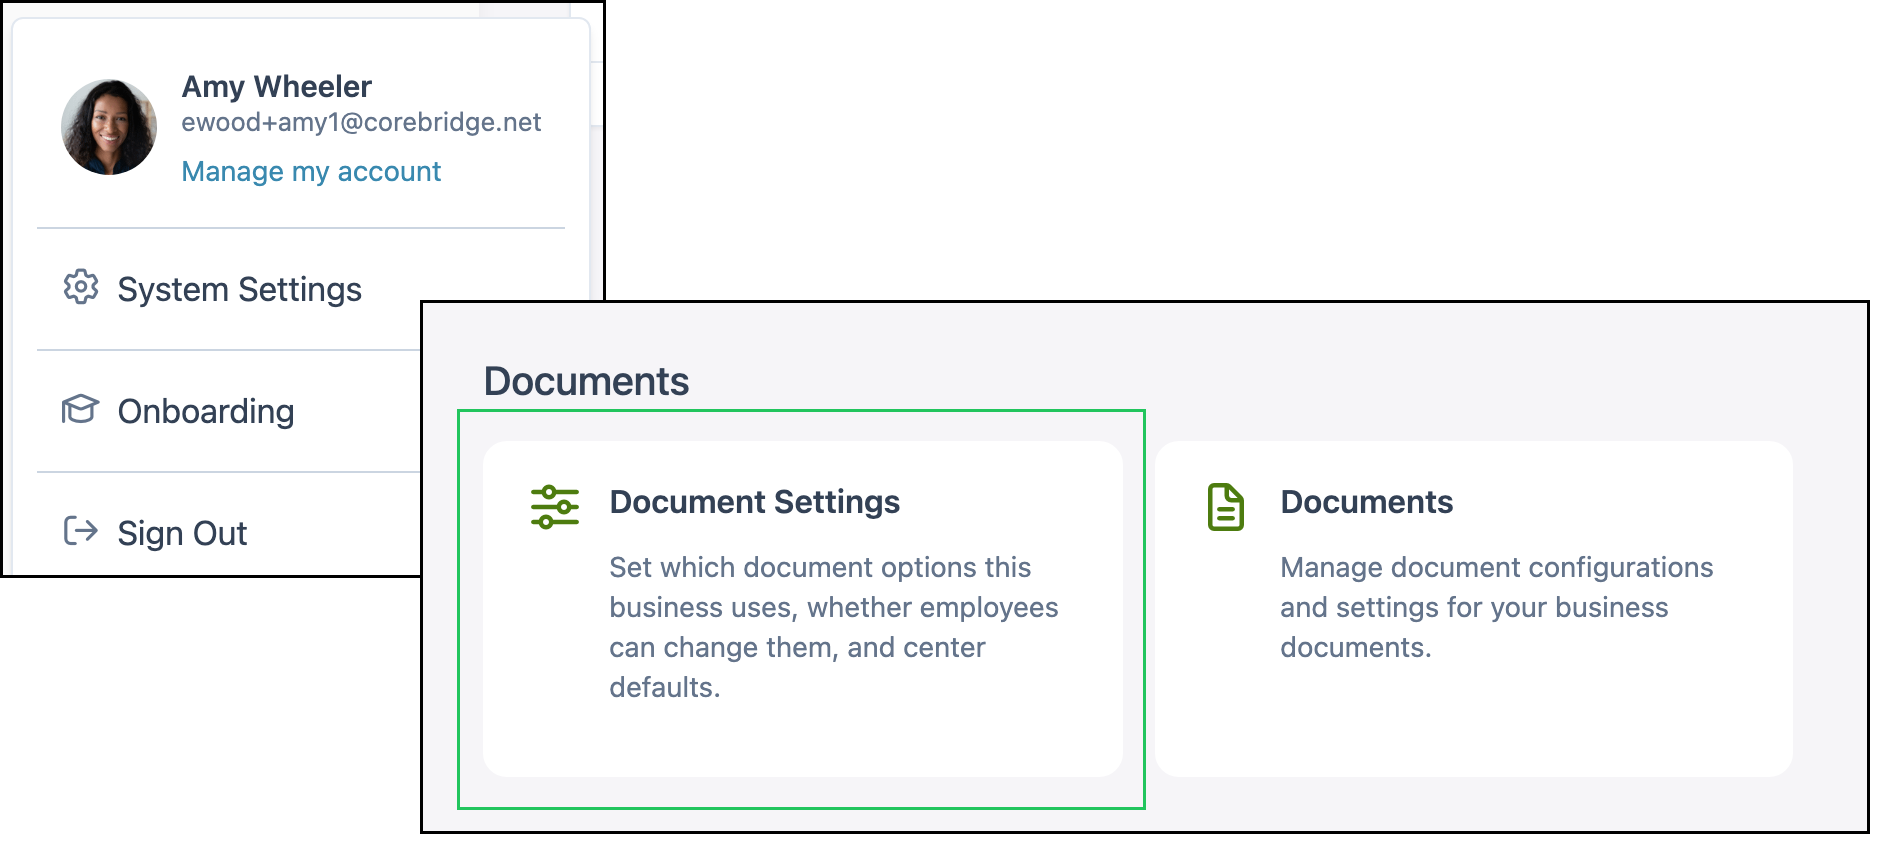This screenshot has width=1878, height=842.
Task: Click the Sign Out arrow icon
Action: click(81, 531)
